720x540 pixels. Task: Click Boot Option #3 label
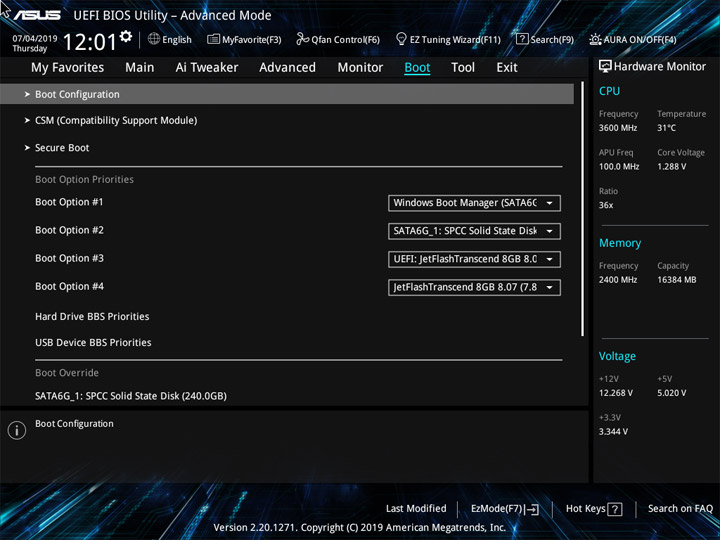coord(69,258)
